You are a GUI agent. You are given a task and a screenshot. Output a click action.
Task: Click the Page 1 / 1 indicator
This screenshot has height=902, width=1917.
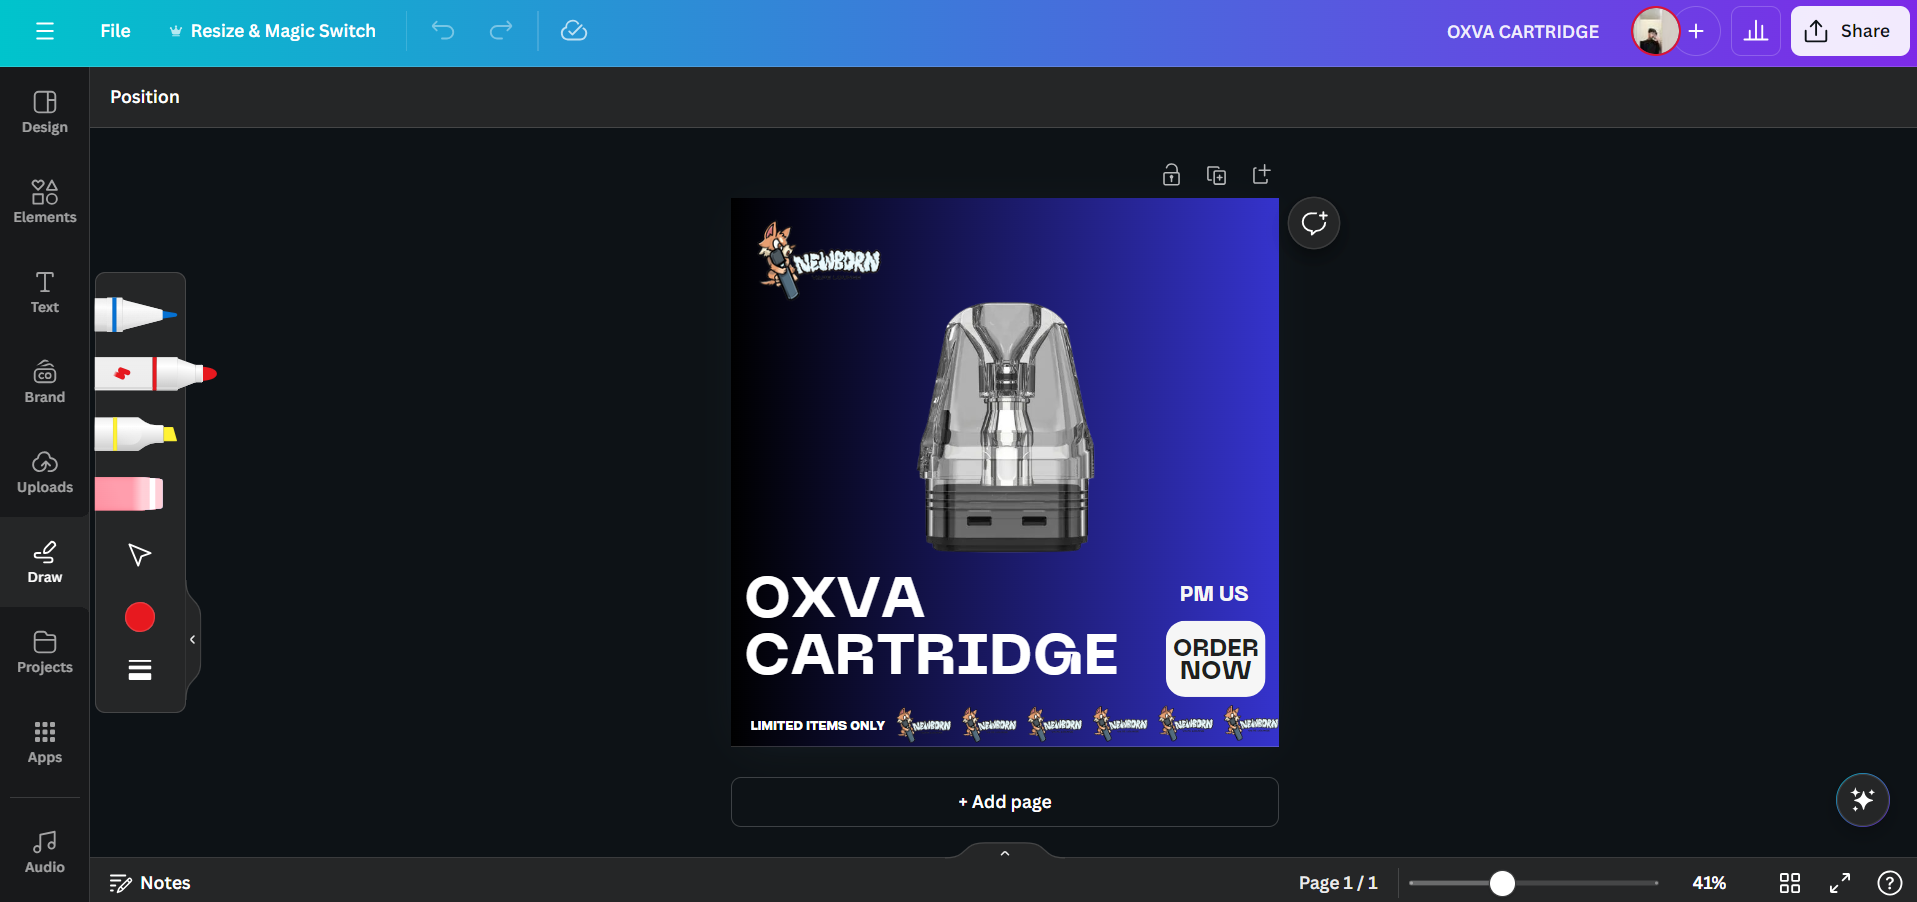click(1338, 883)
